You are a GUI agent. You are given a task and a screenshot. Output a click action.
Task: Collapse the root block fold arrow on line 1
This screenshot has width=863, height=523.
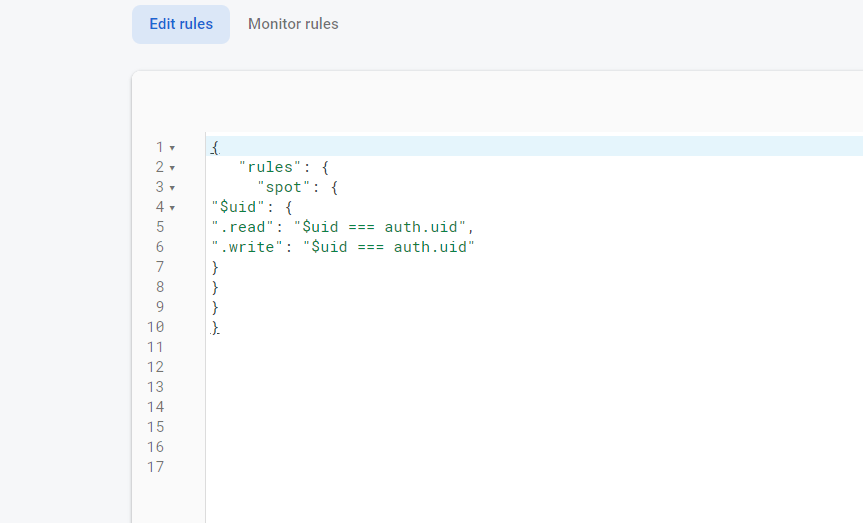coord(172,148)
